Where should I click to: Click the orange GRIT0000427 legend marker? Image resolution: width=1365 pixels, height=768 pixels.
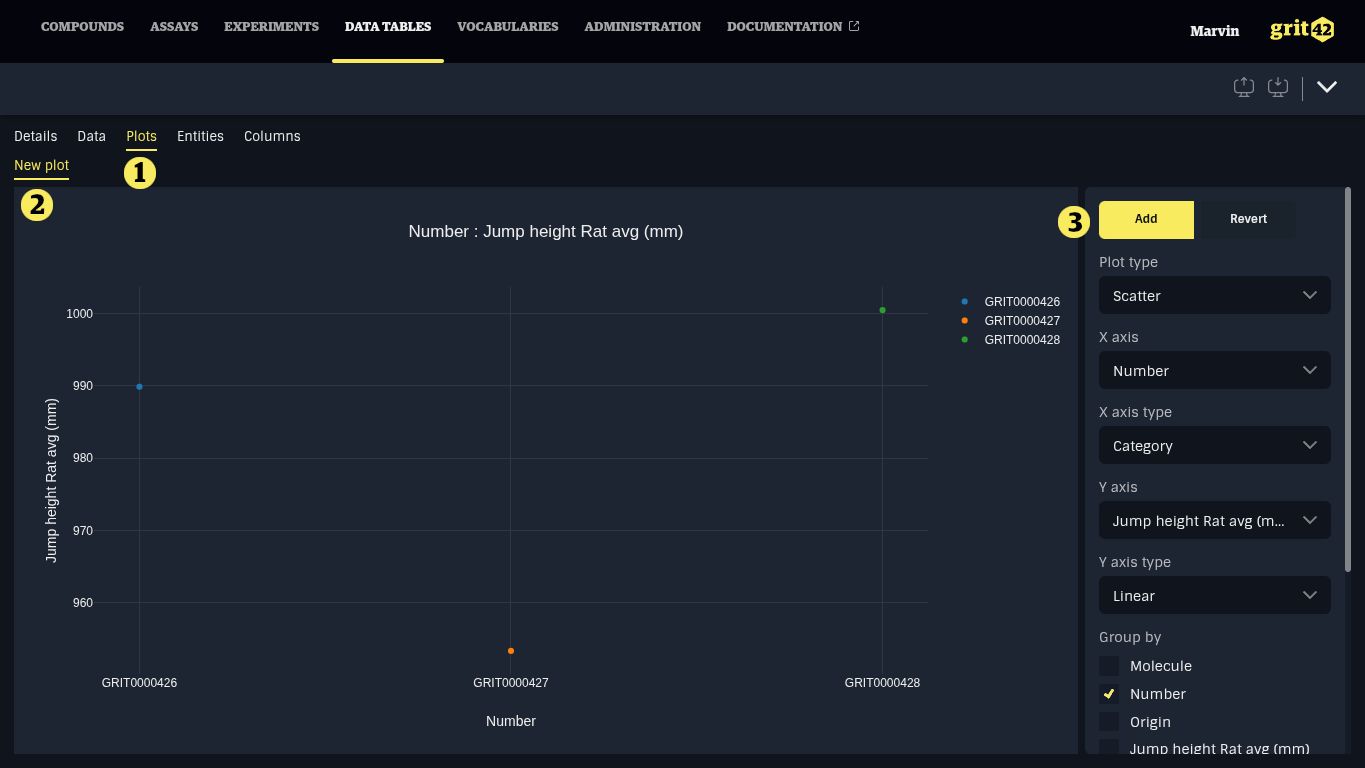click(x=965, y=320)
